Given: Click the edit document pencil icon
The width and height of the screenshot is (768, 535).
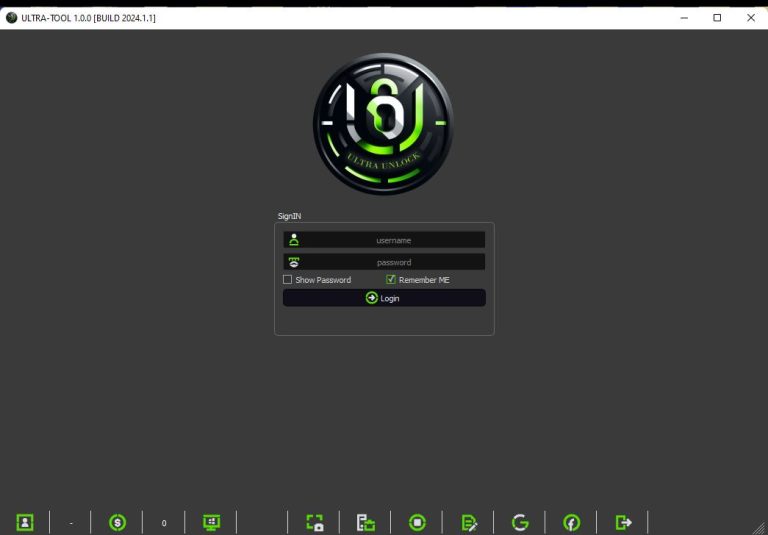Looking at the screenshot, I should (x=469, y=522).
